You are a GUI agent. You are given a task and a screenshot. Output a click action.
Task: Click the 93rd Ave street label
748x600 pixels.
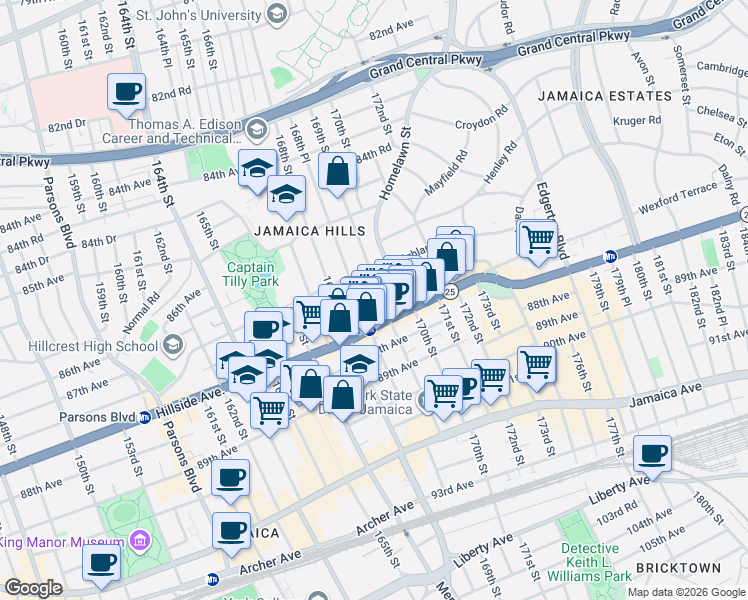[x=452, y=490]
